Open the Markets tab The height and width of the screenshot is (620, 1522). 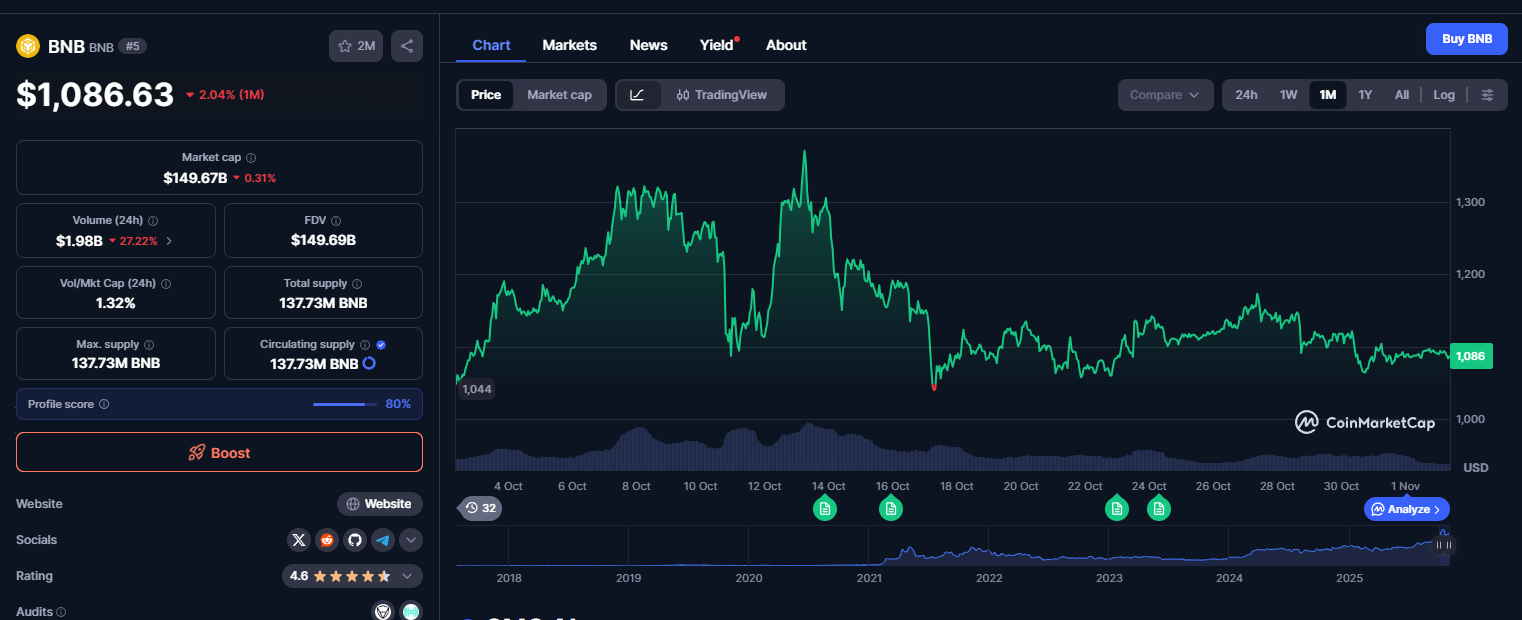569,45
